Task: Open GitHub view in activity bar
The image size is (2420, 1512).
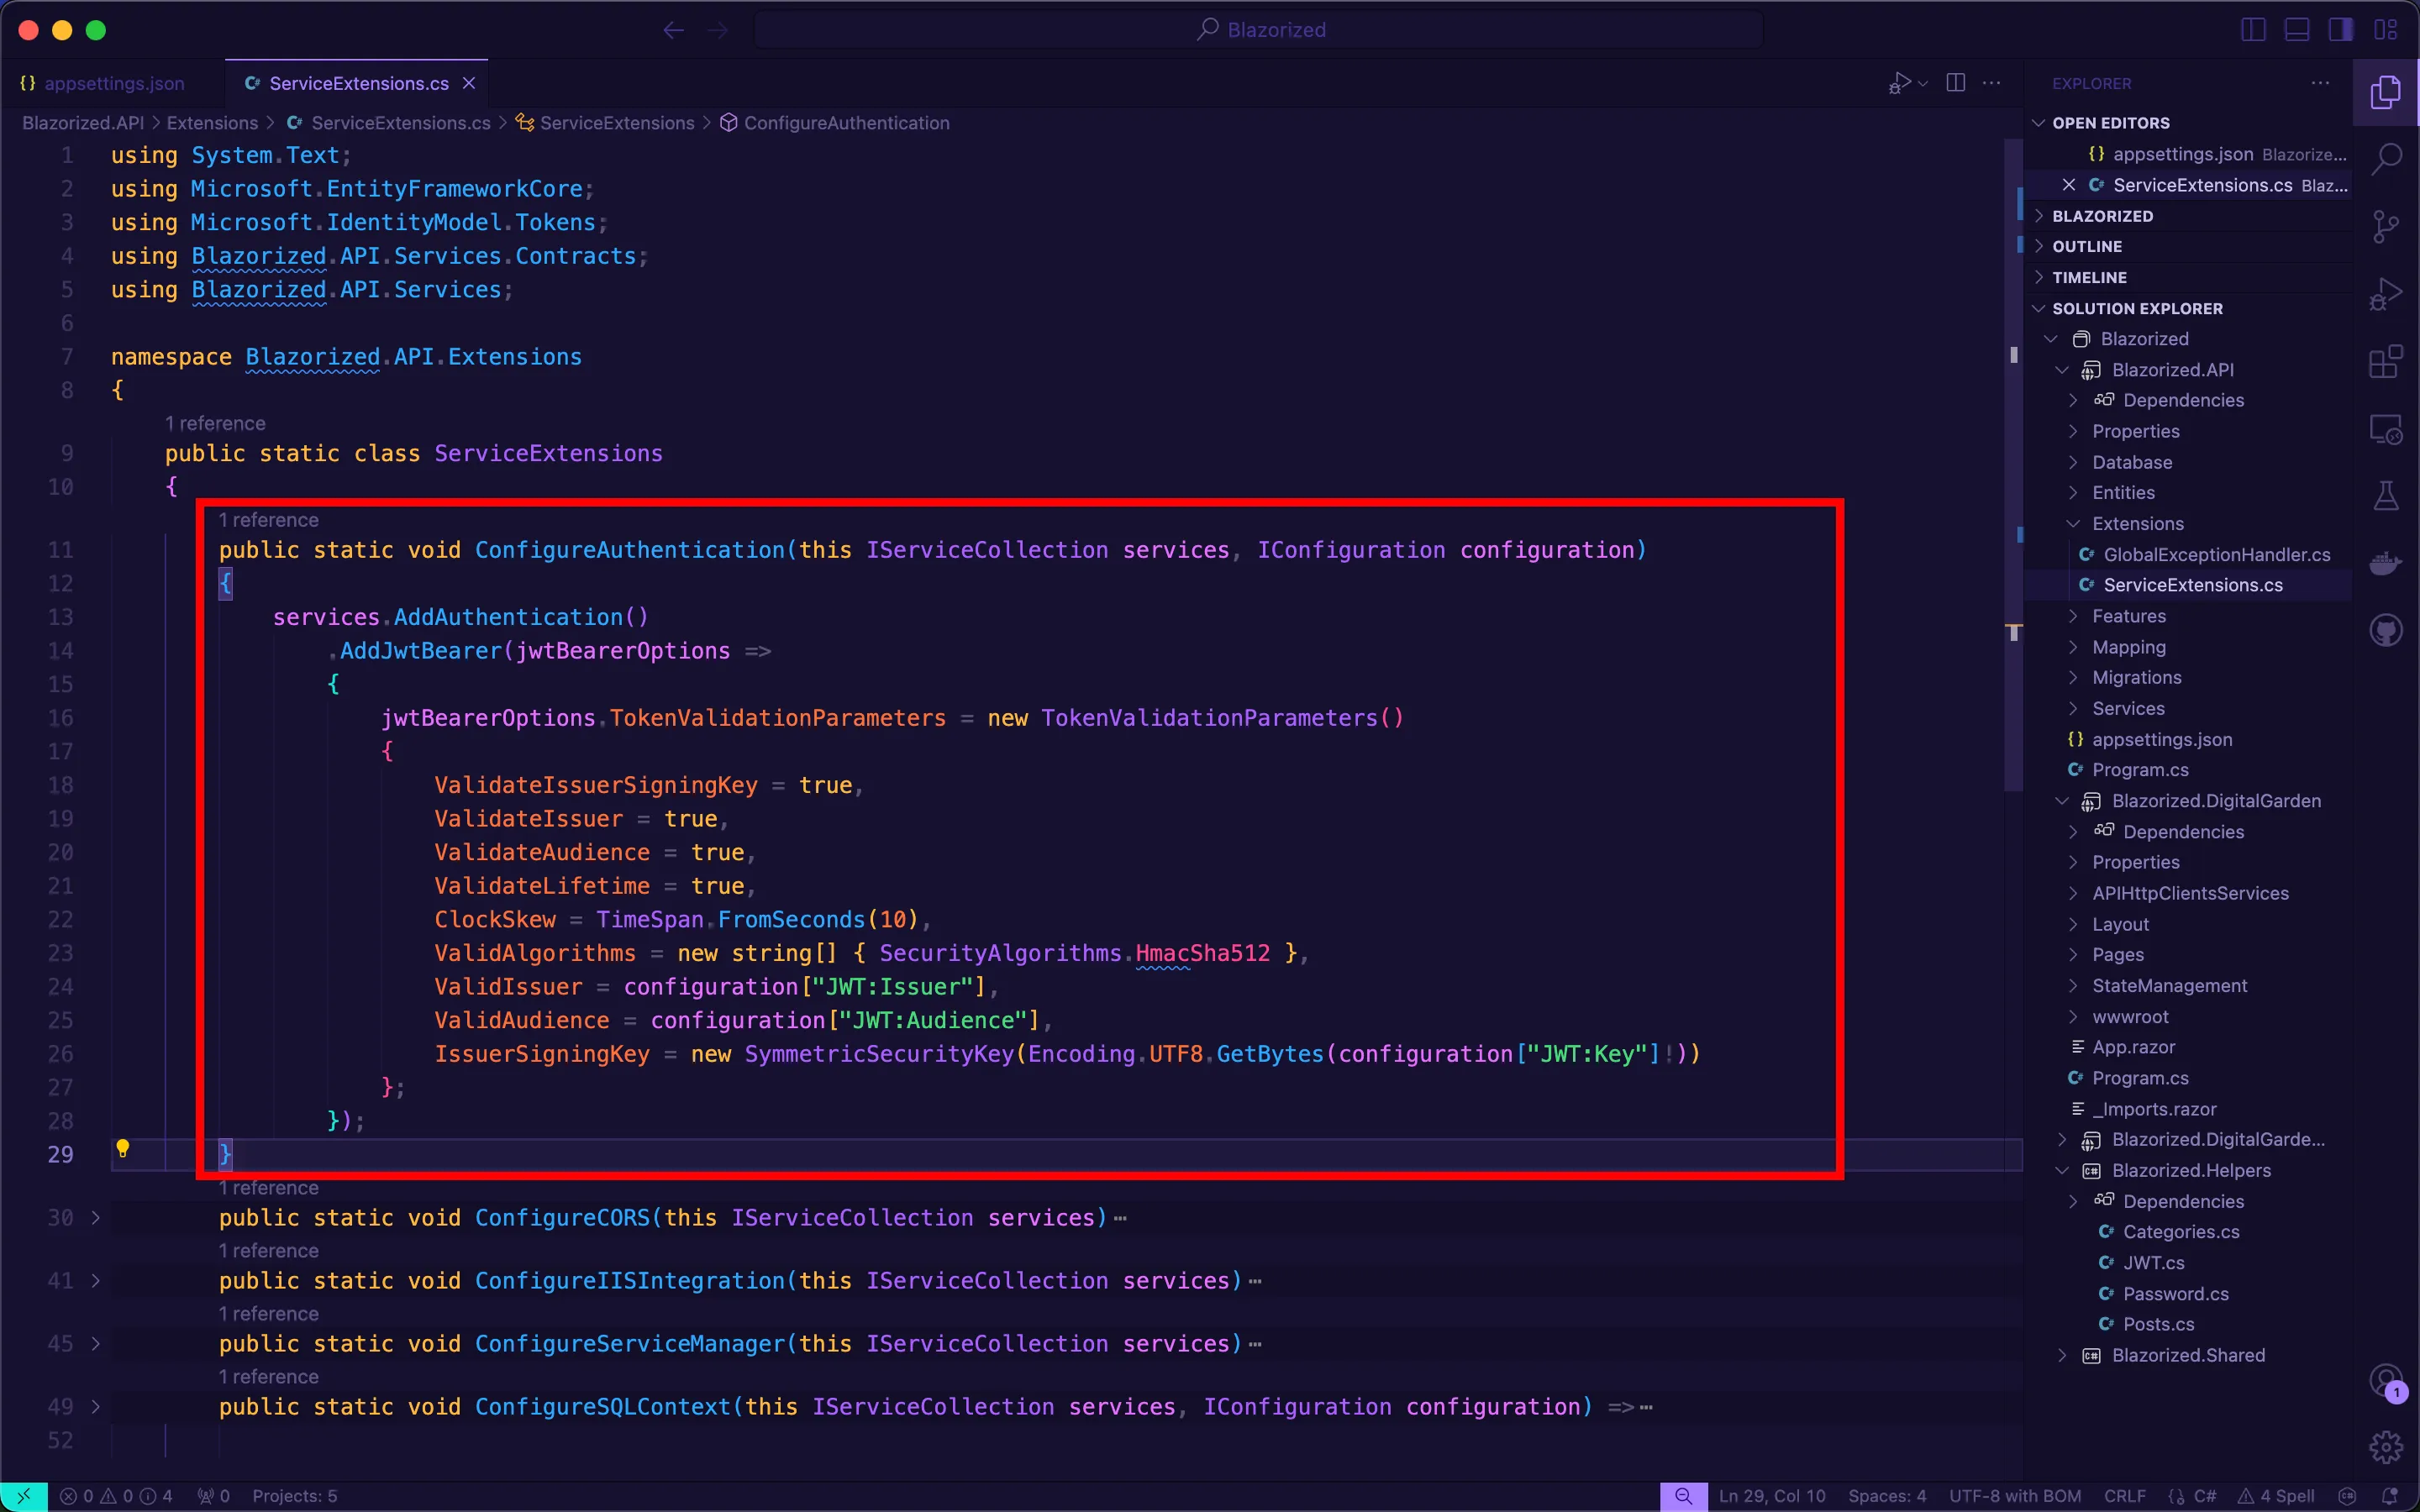Action: [x=2385, y=631]
